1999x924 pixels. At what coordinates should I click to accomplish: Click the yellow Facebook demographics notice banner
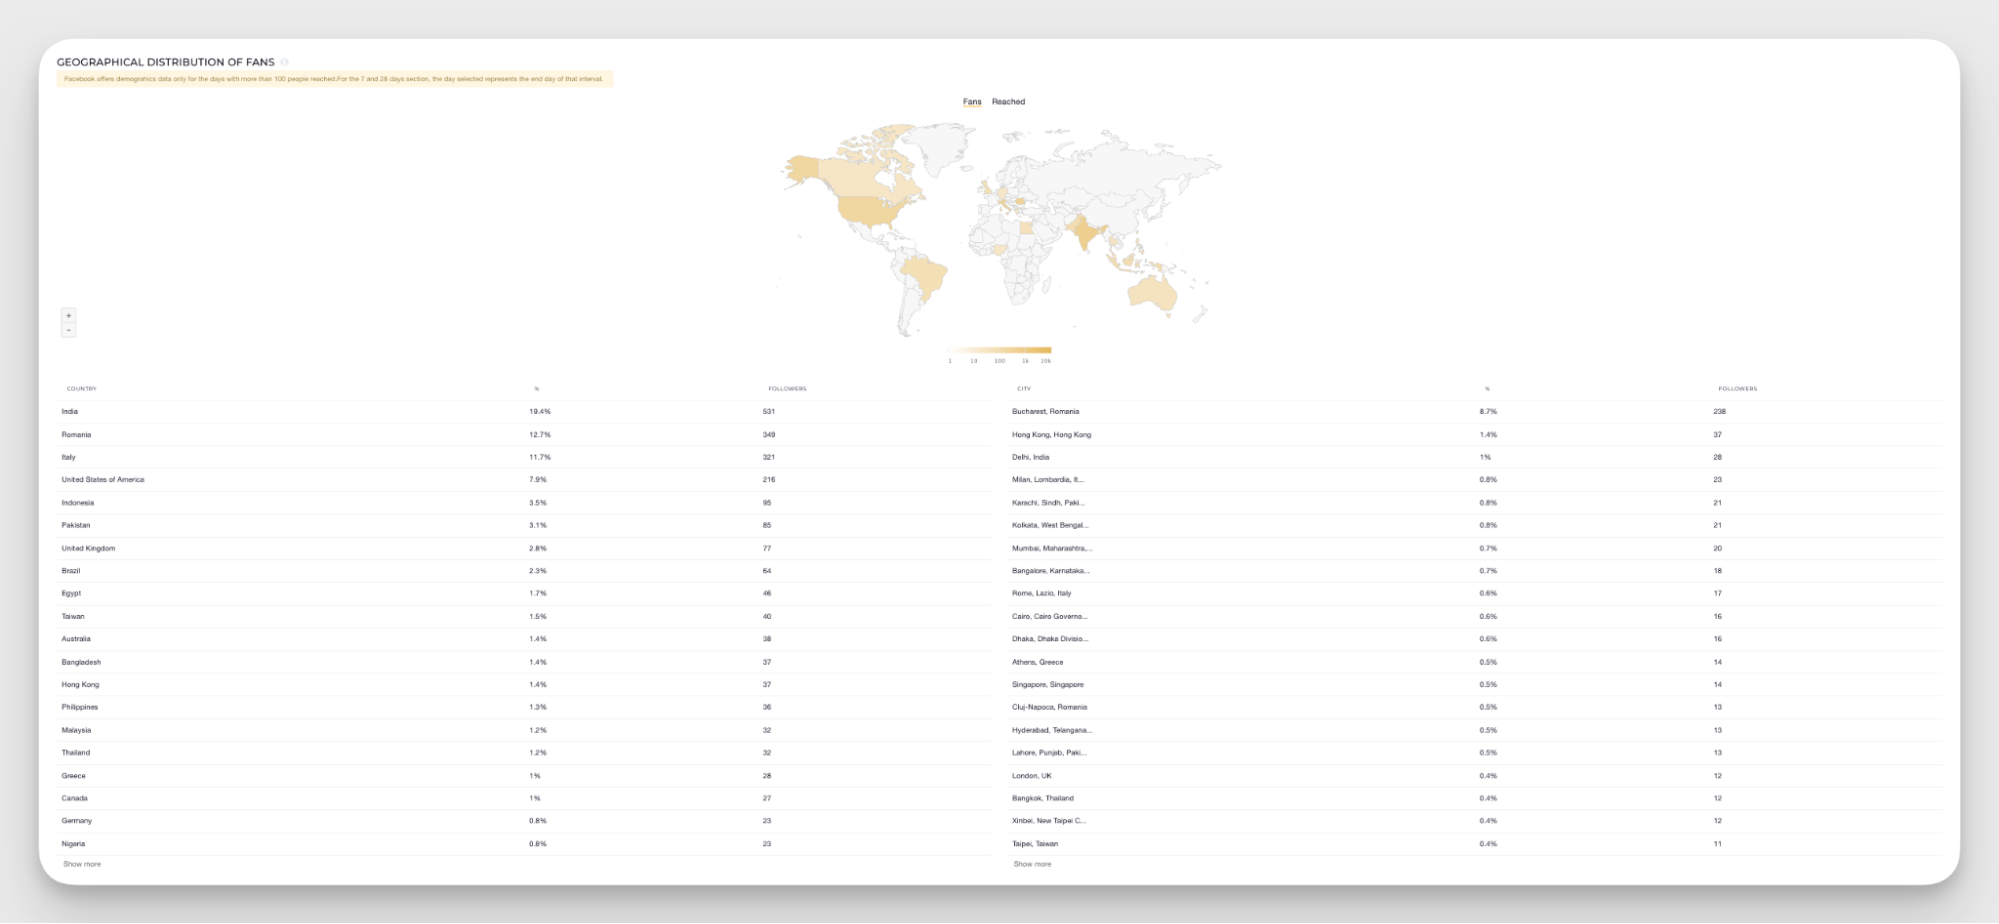334,79
